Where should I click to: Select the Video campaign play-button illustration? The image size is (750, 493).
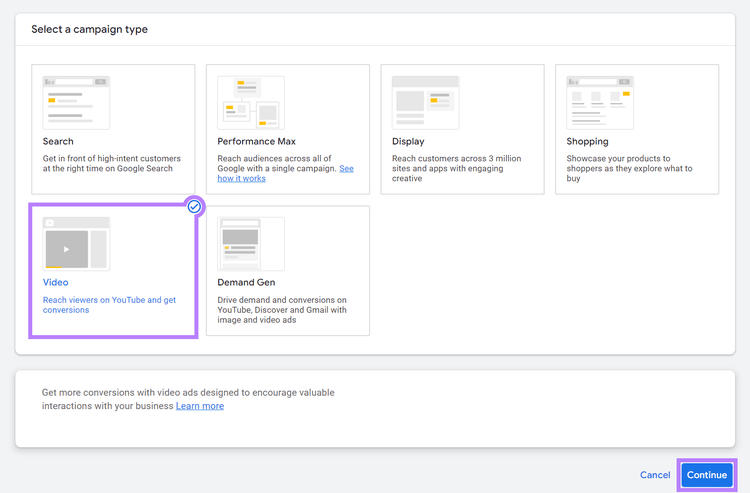click(76, 244)
